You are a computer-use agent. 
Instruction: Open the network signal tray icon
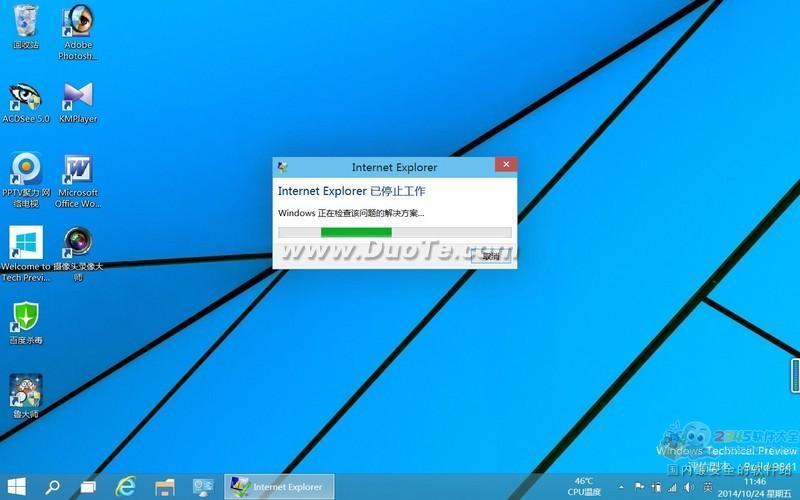click(672, 488)
